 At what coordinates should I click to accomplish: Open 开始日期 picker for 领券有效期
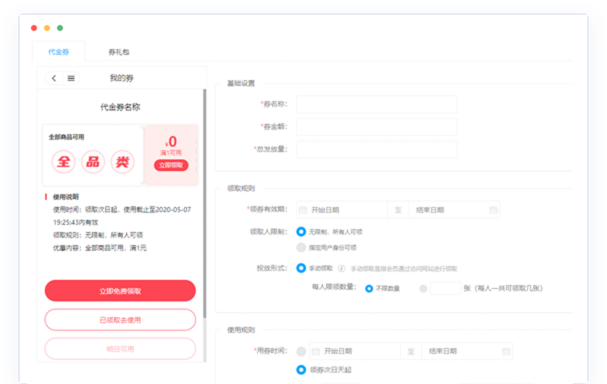tap(342, 210)
